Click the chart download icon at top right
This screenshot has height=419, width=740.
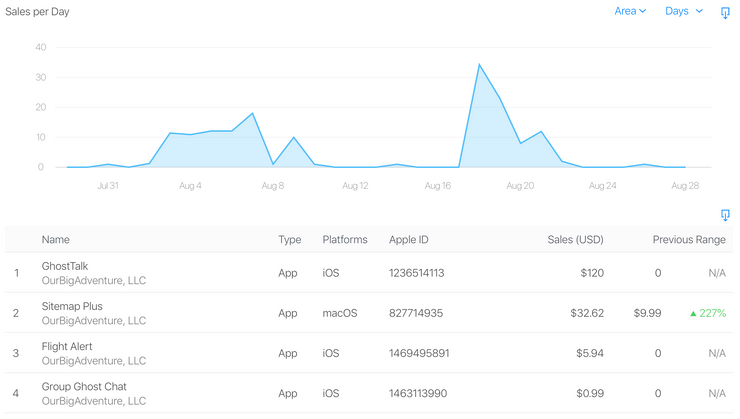[x=726, y=13]
